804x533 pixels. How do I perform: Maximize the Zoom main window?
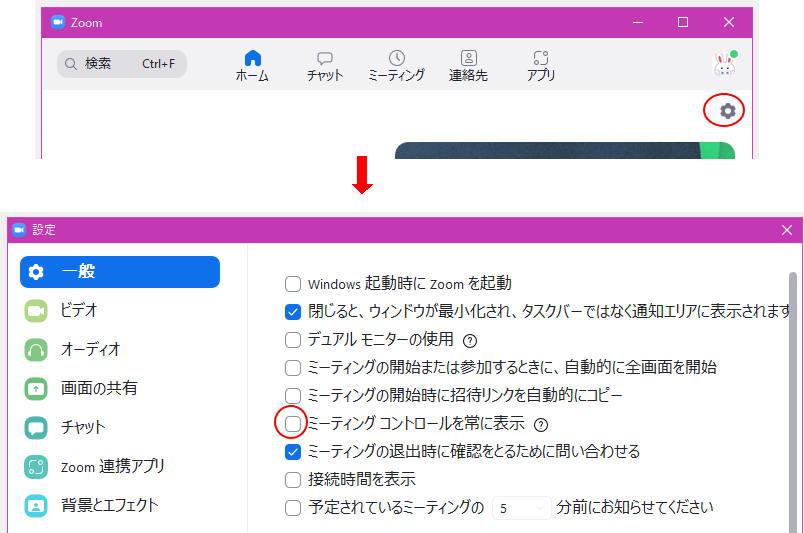pos(683,23)
